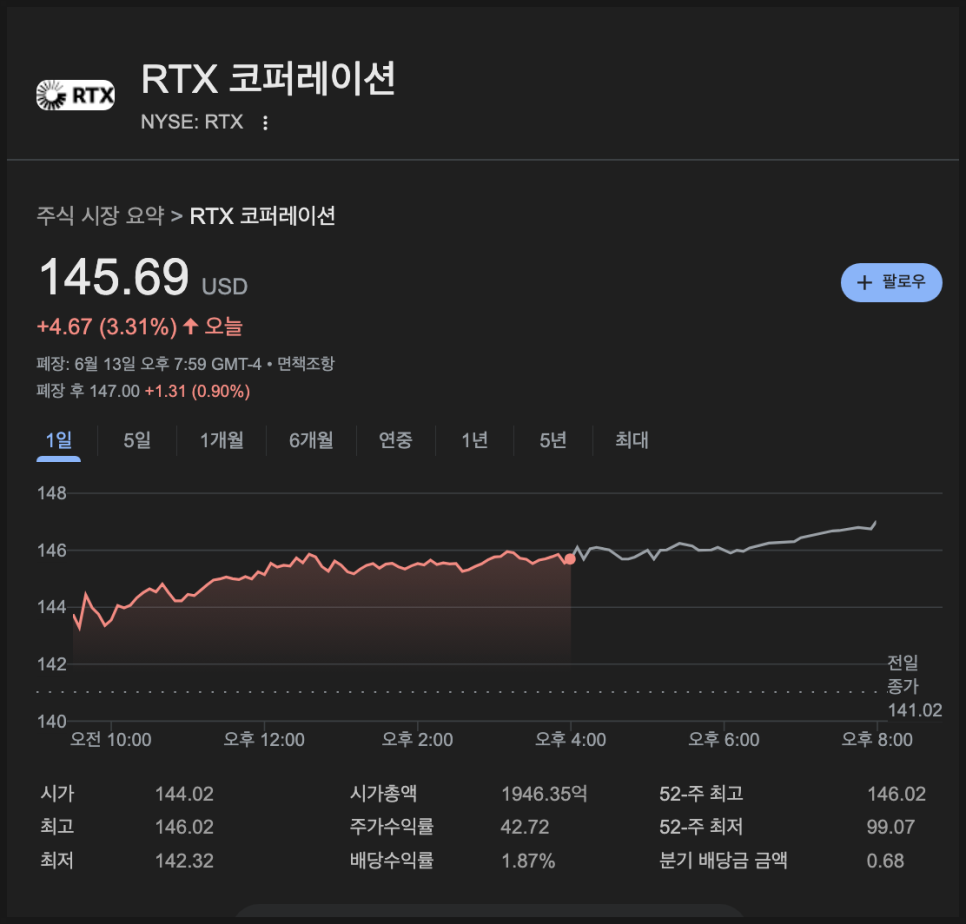Click the 오후 4:00 time axis label

[570, 739]
